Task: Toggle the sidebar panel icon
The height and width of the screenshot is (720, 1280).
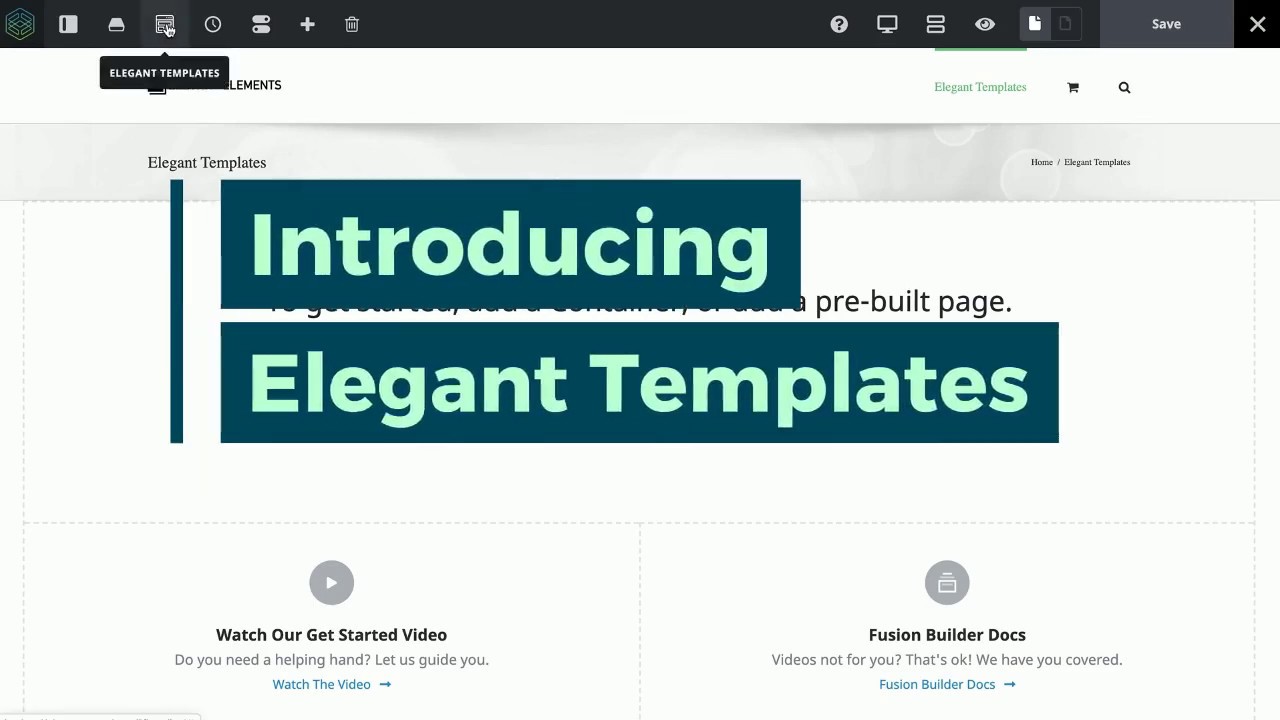Action: point(68,24)
